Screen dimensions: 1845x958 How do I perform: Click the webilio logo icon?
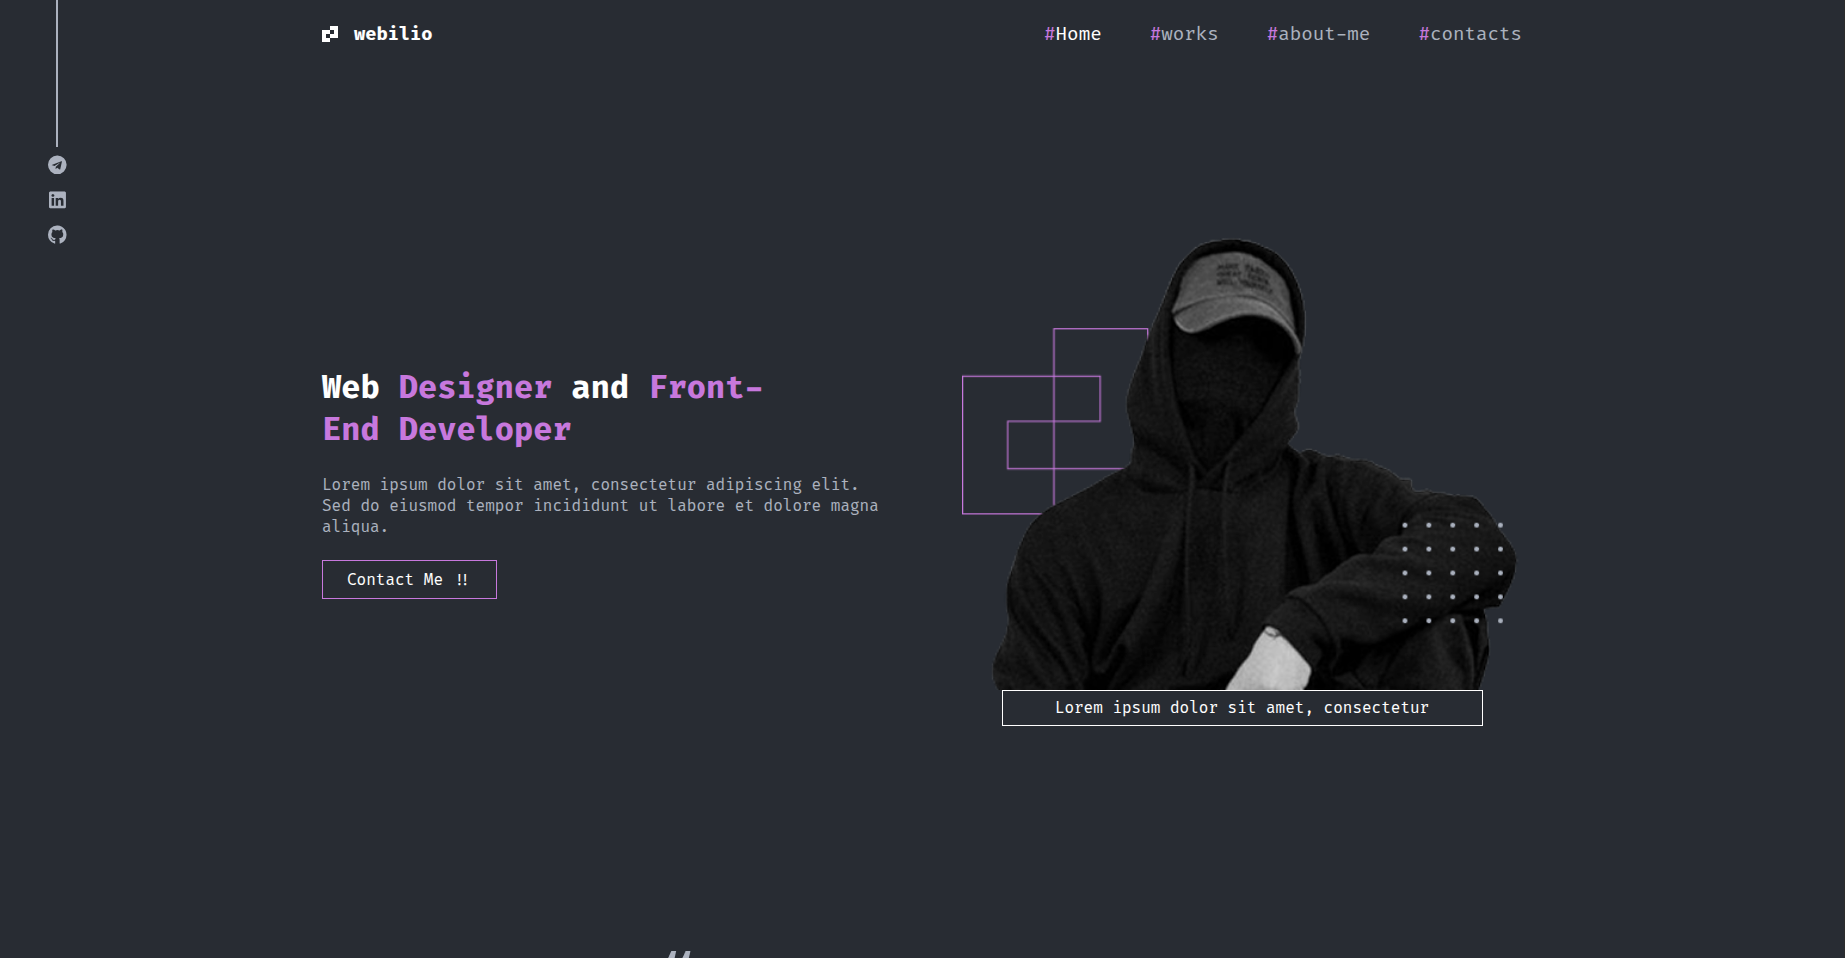[330, 34]
